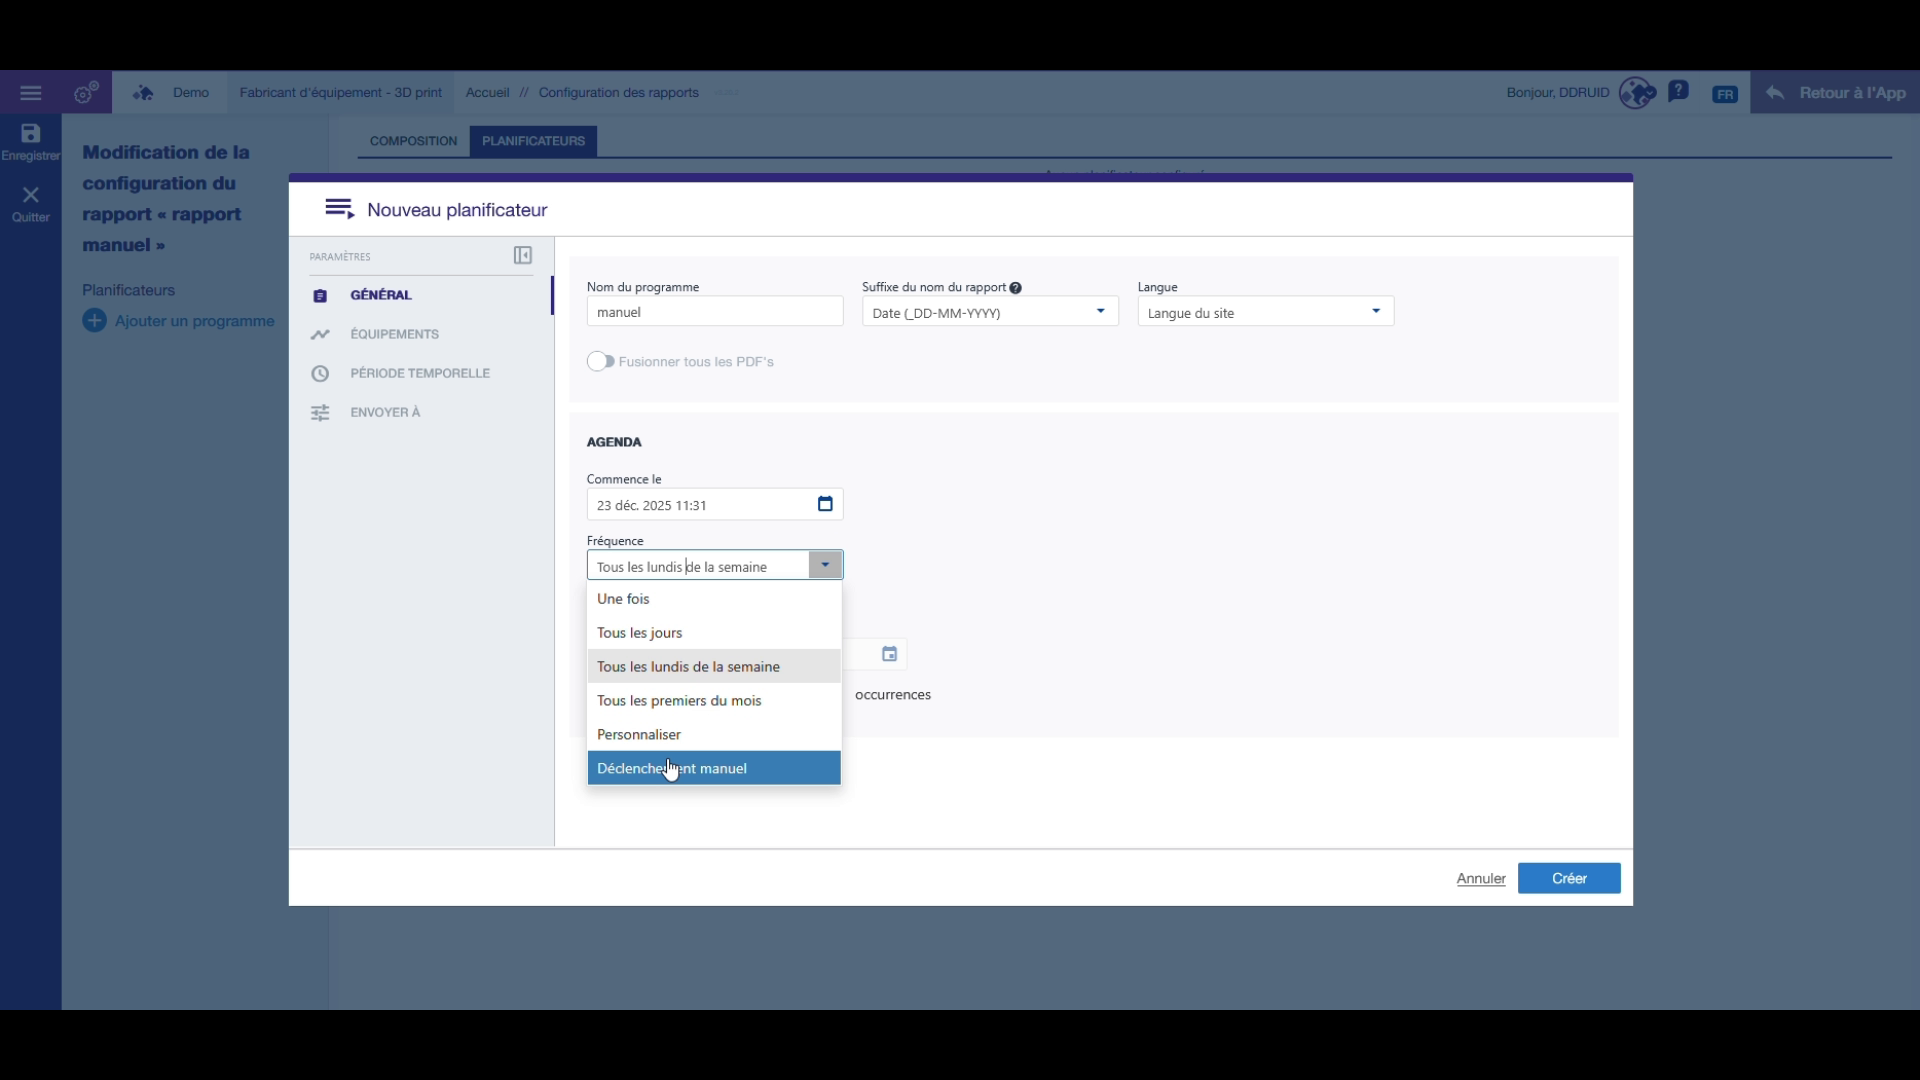
Task: Click Configuration des rapports breadcrumb
Action: pos(618,93)
